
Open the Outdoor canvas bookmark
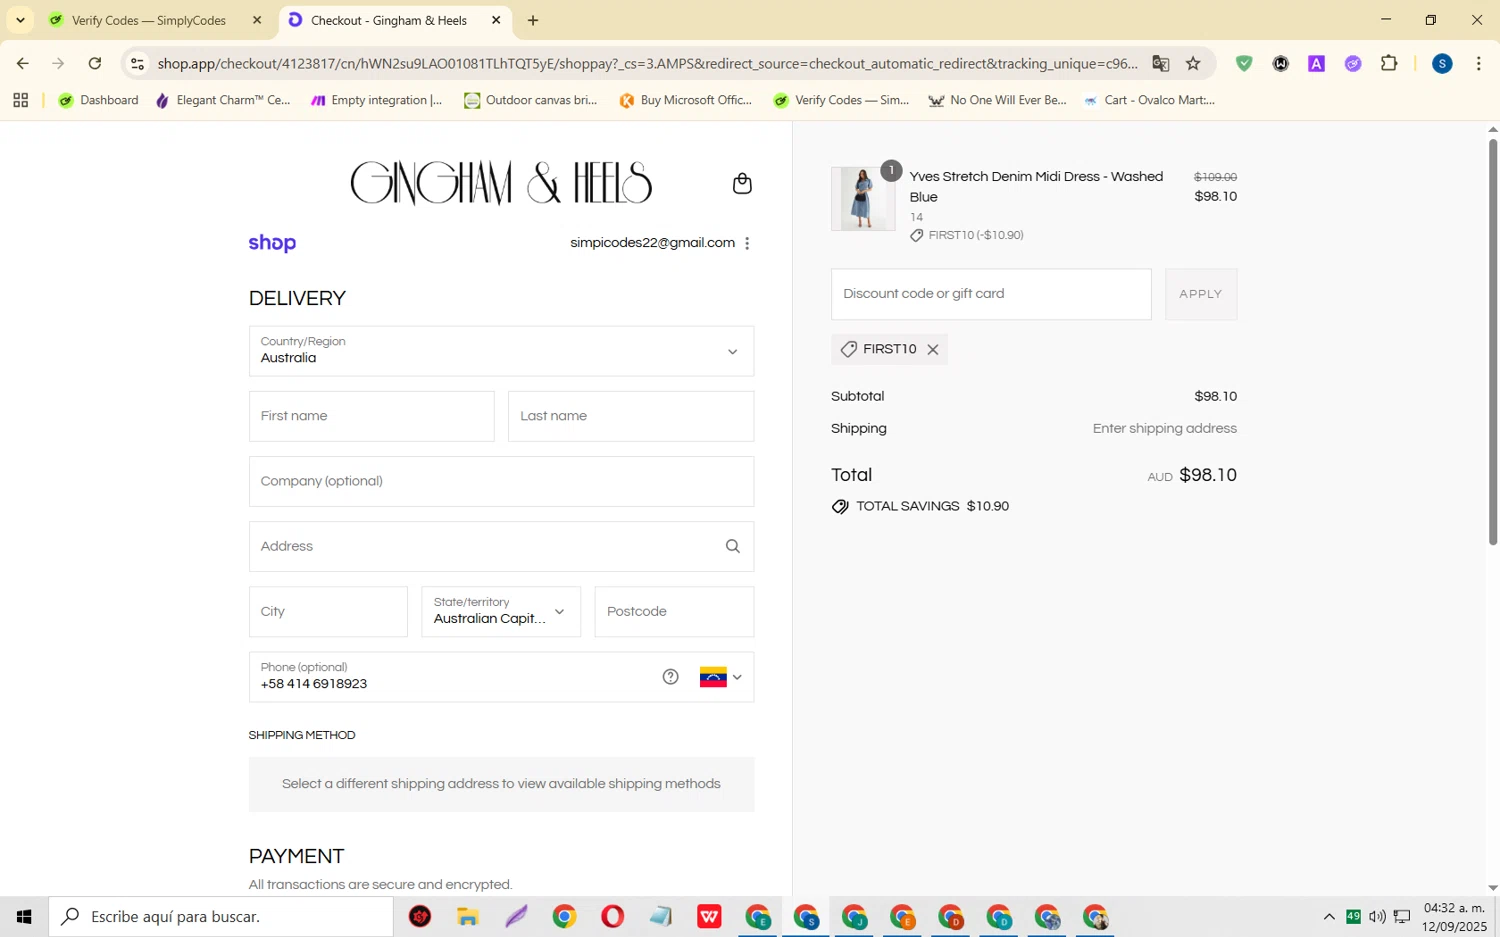(x=530, y=100)
